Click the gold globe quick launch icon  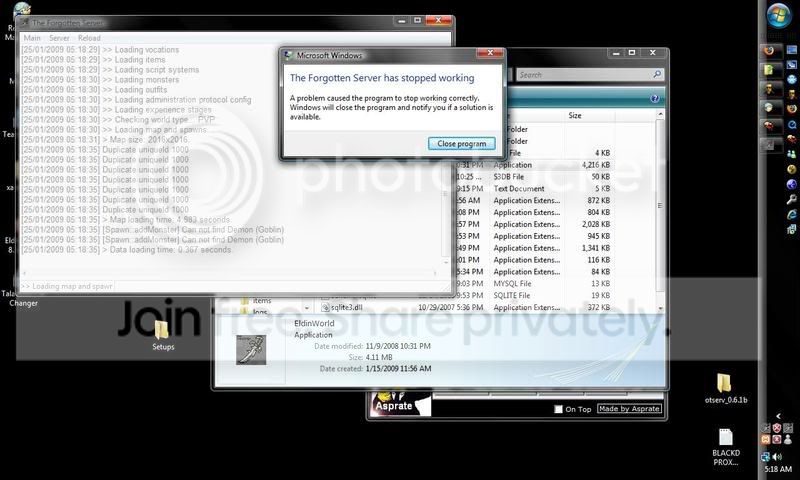tap(792, 169)
